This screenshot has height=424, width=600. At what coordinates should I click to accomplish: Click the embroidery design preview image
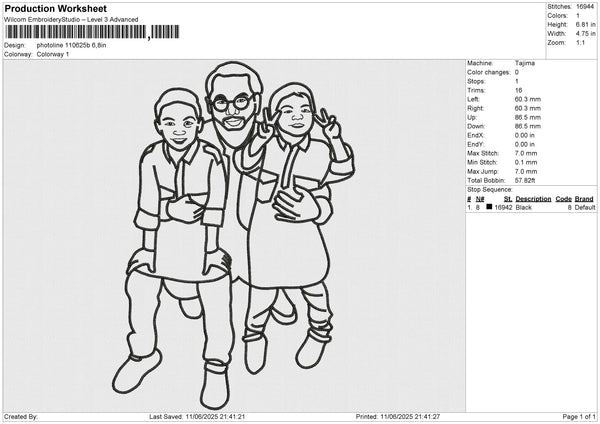pos(233,235)
